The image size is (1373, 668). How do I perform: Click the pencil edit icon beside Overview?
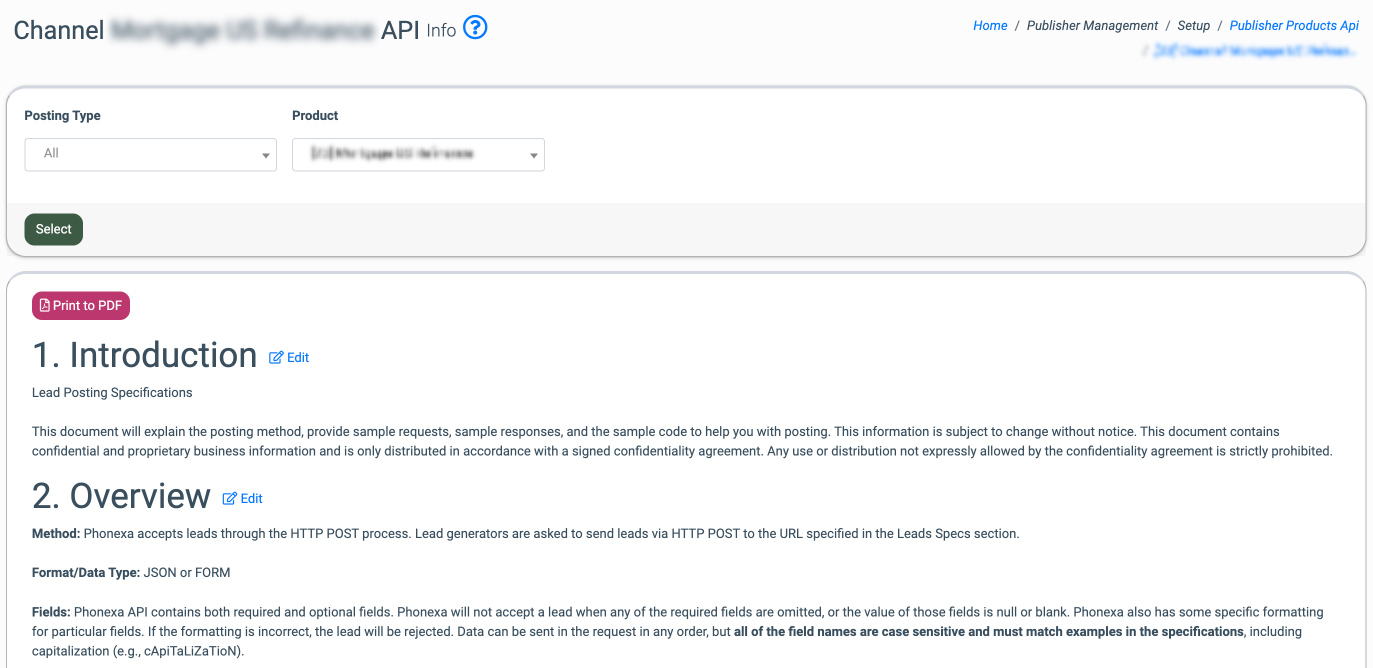[230, 498]
